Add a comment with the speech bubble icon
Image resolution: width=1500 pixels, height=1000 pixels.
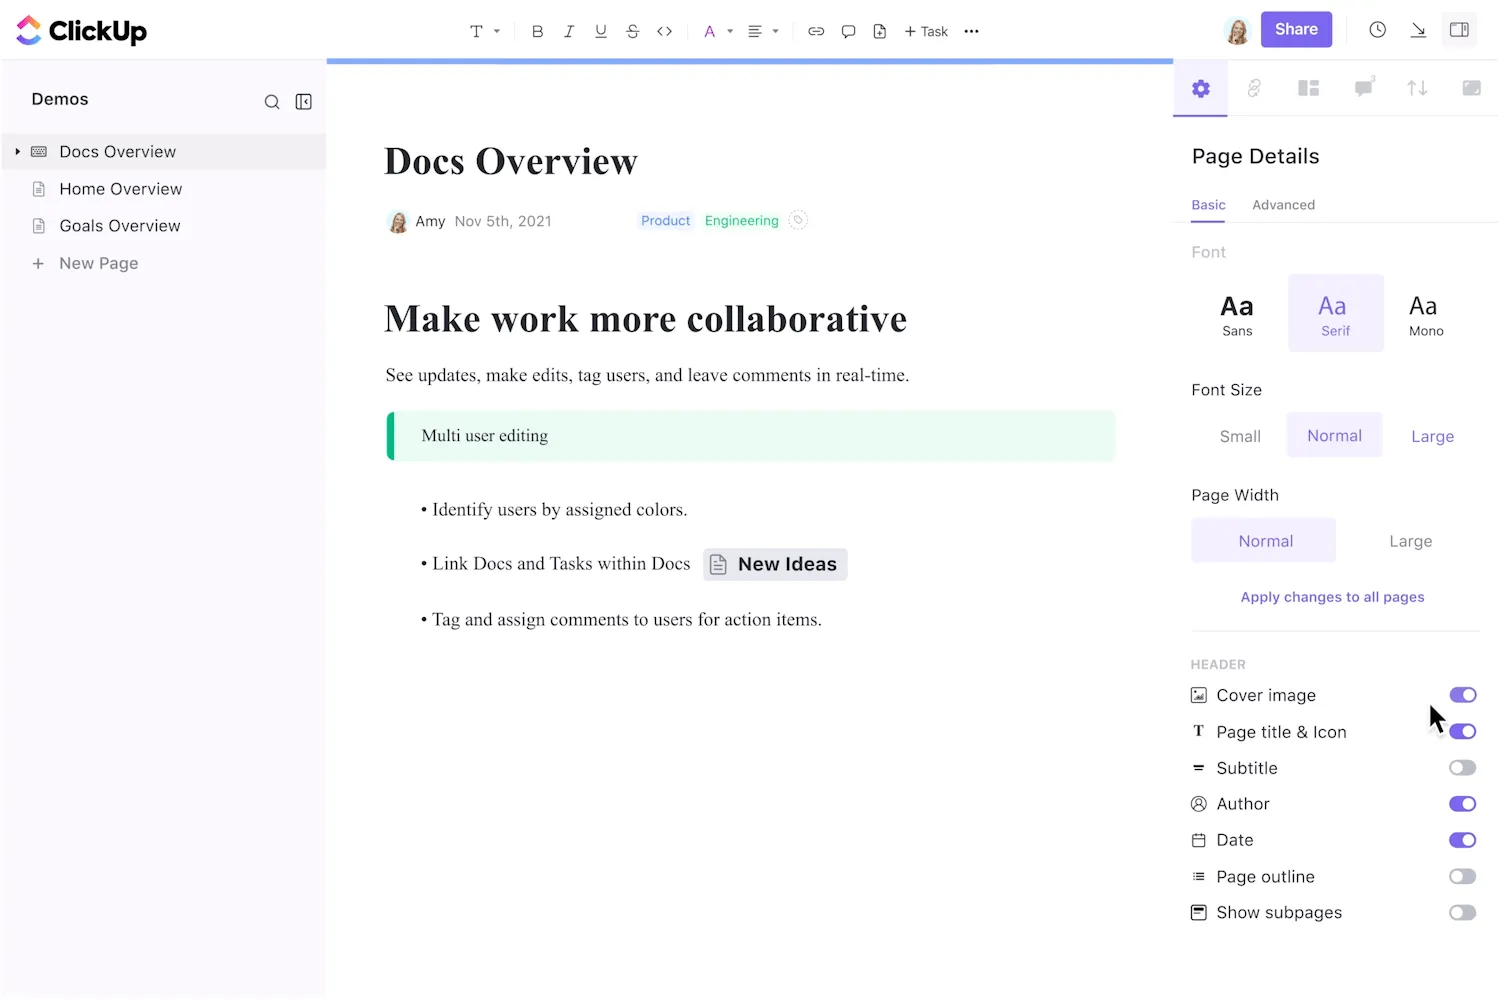848,31
